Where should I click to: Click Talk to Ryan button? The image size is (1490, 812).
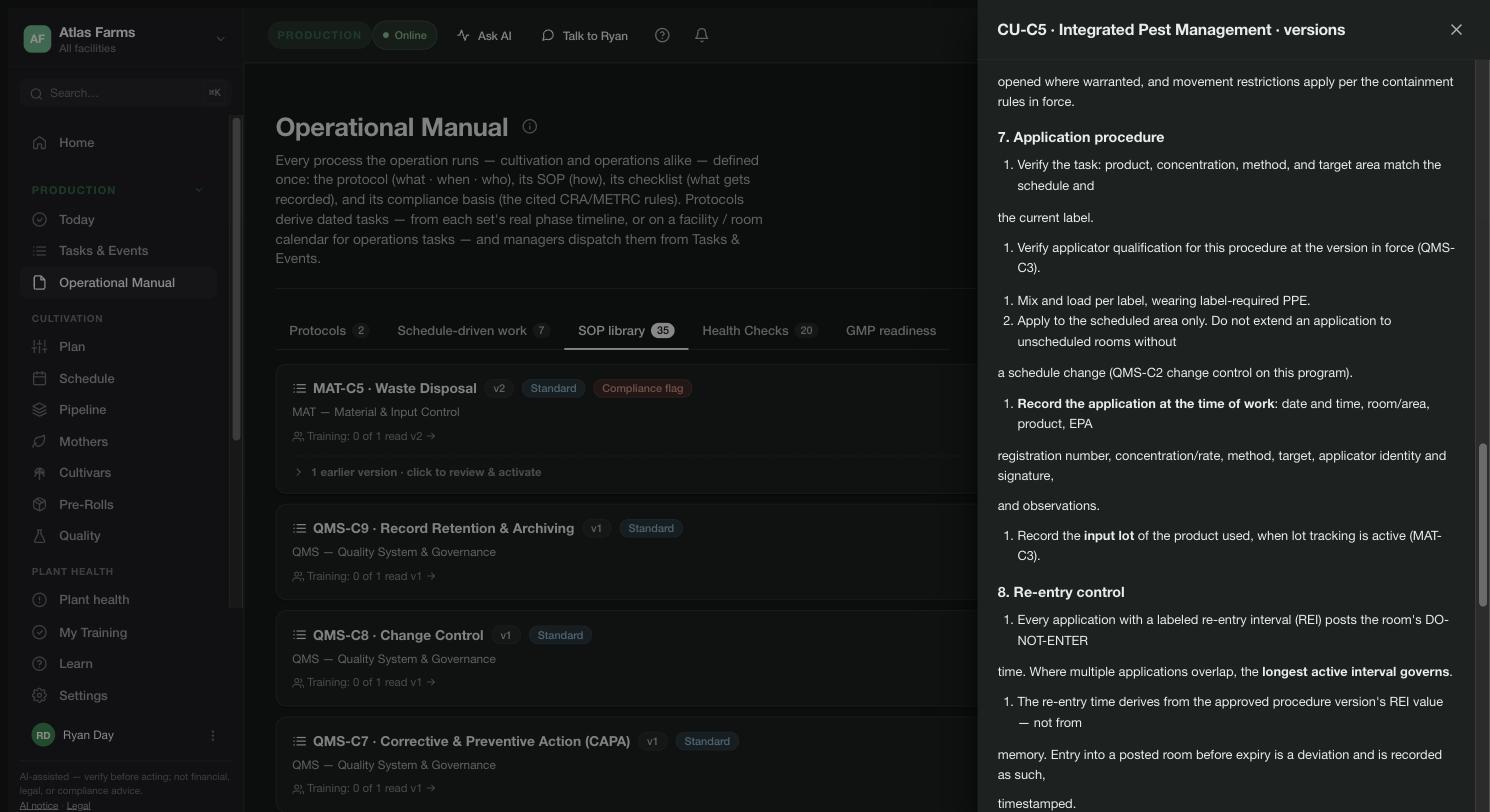coord(585,35)
